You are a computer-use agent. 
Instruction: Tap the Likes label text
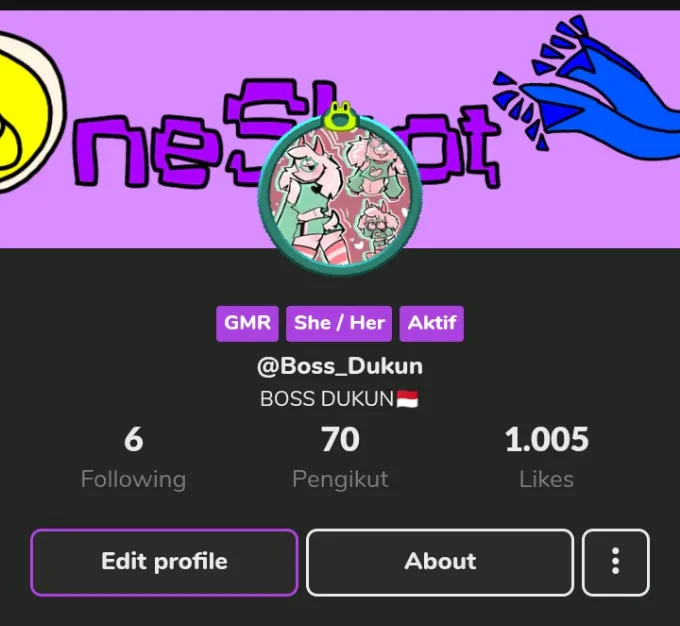[x=546, y=480]
